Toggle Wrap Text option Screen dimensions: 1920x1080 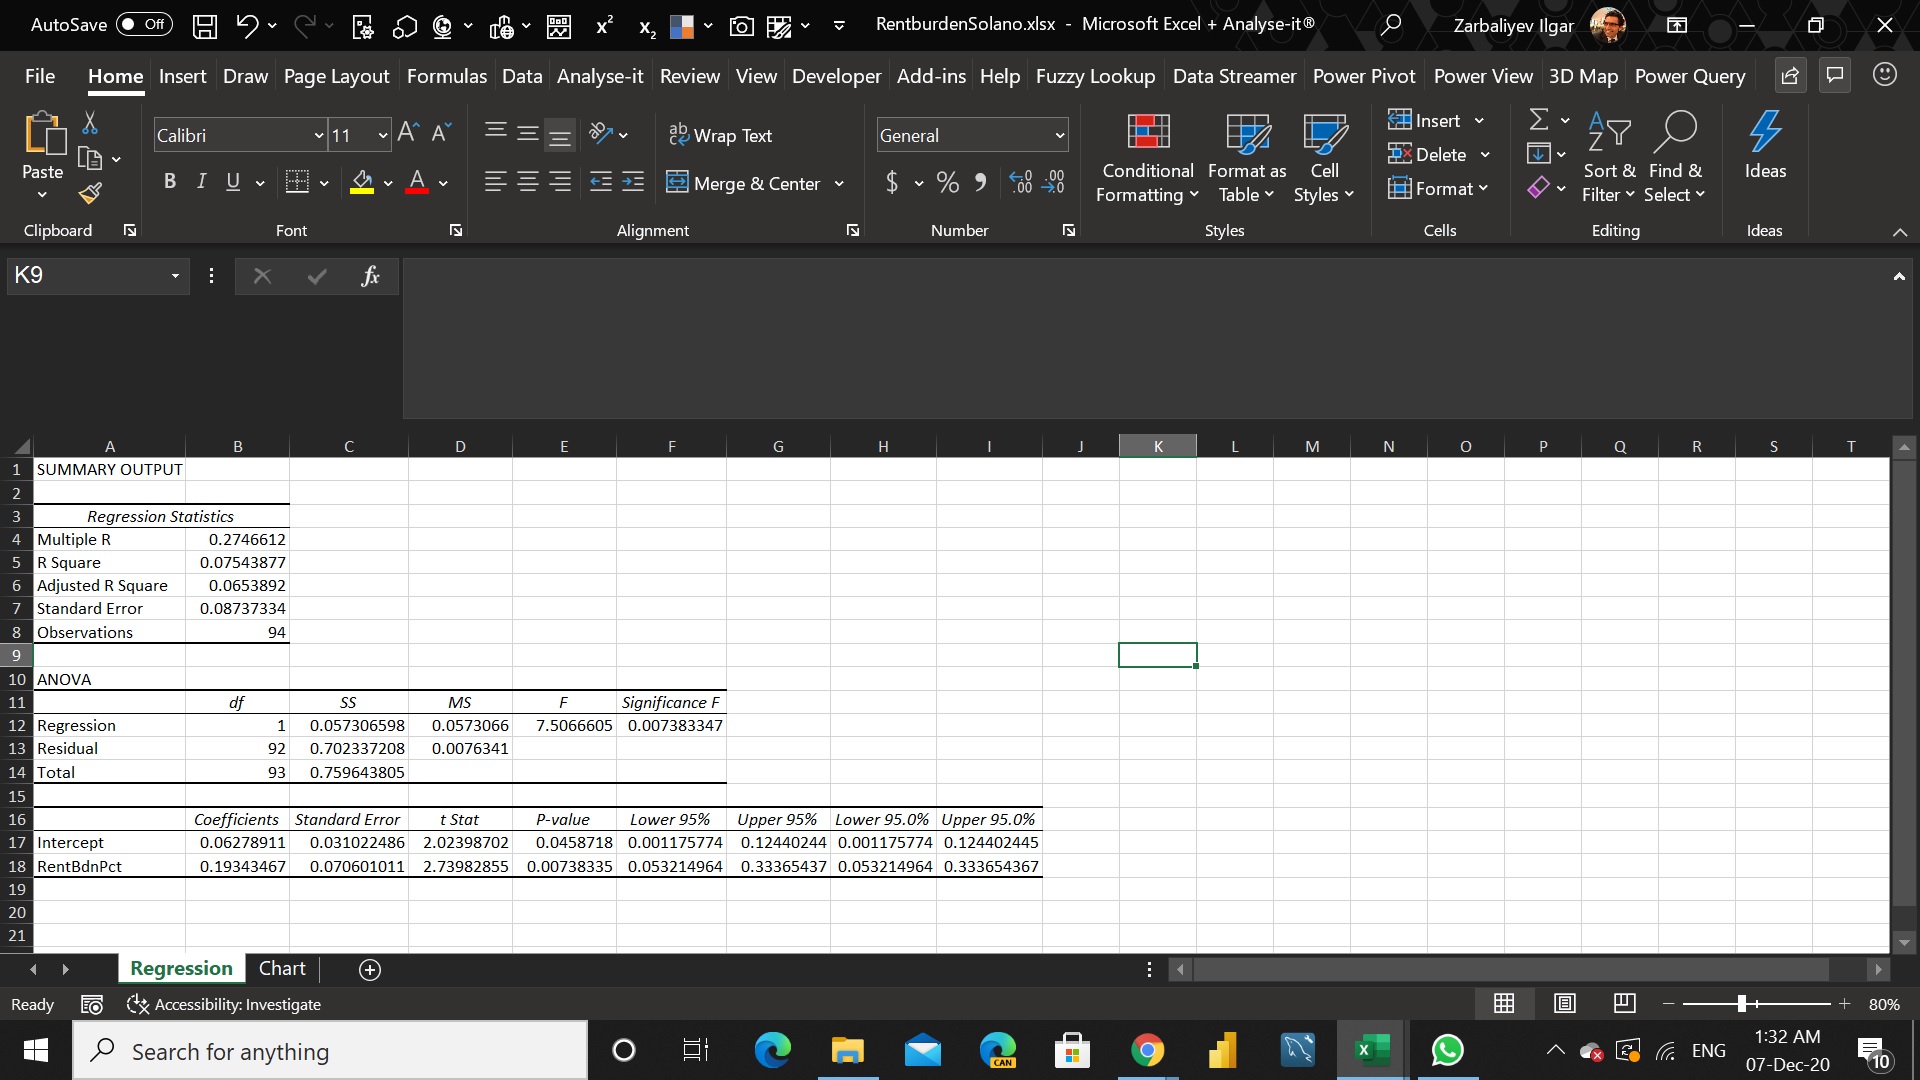pyautogui.click(x=720, y=135)
